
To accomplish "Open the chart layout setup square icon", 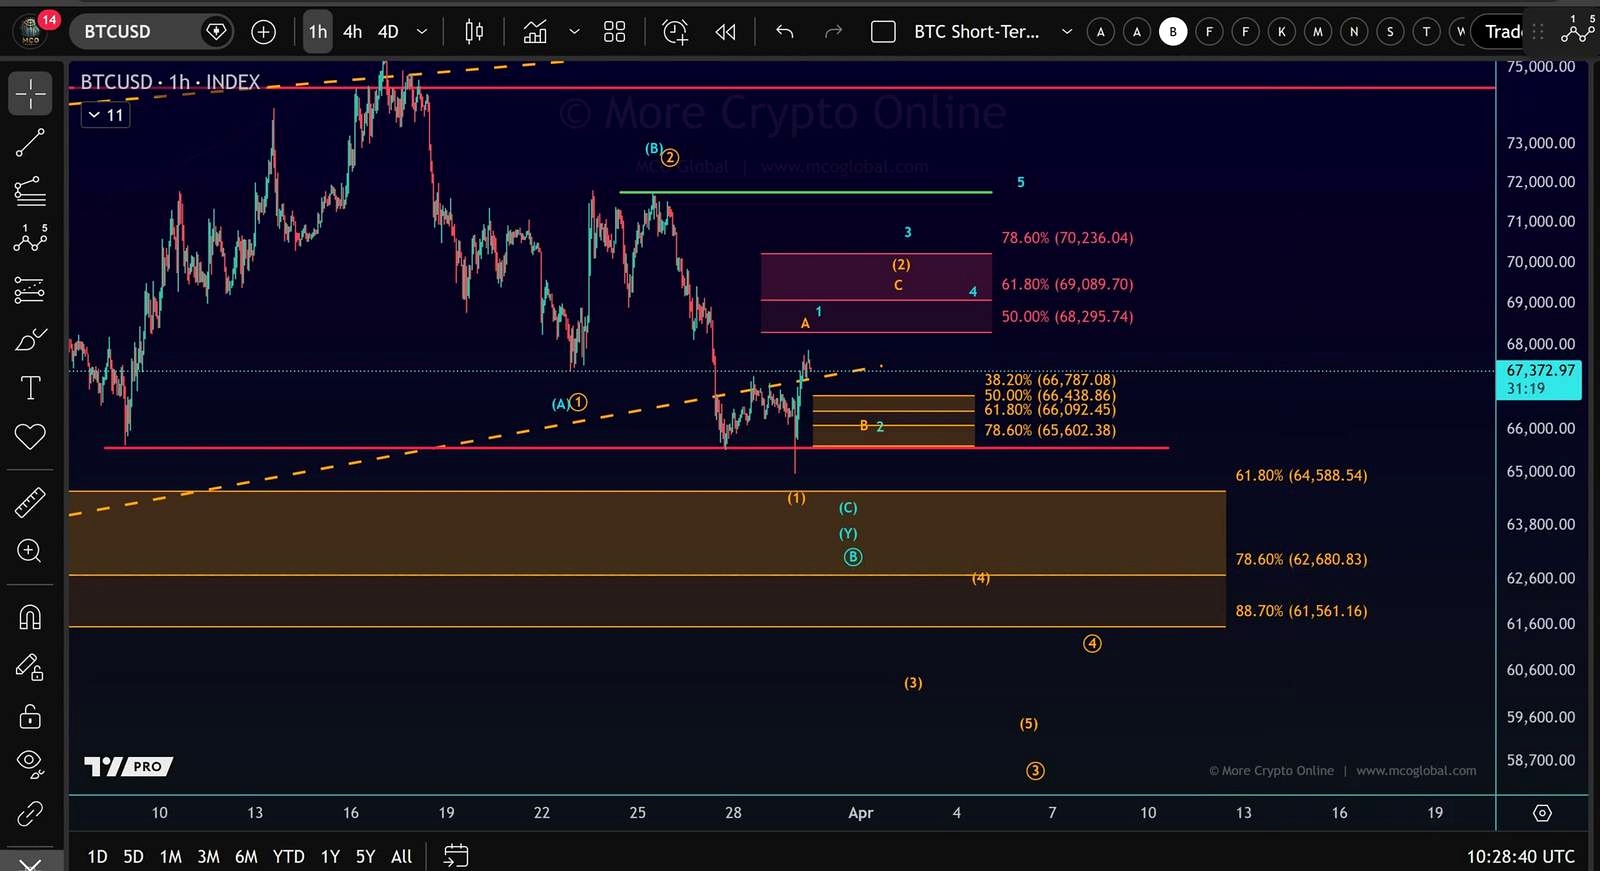I will point(883,32).
